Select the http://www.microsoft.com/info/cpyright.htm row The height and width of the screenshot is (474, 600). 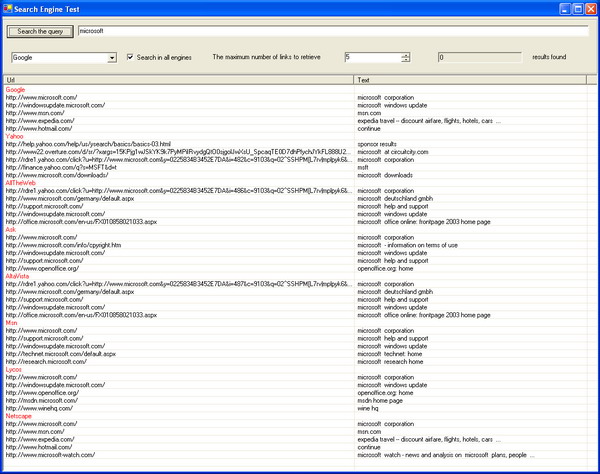(x=63, y=245)
